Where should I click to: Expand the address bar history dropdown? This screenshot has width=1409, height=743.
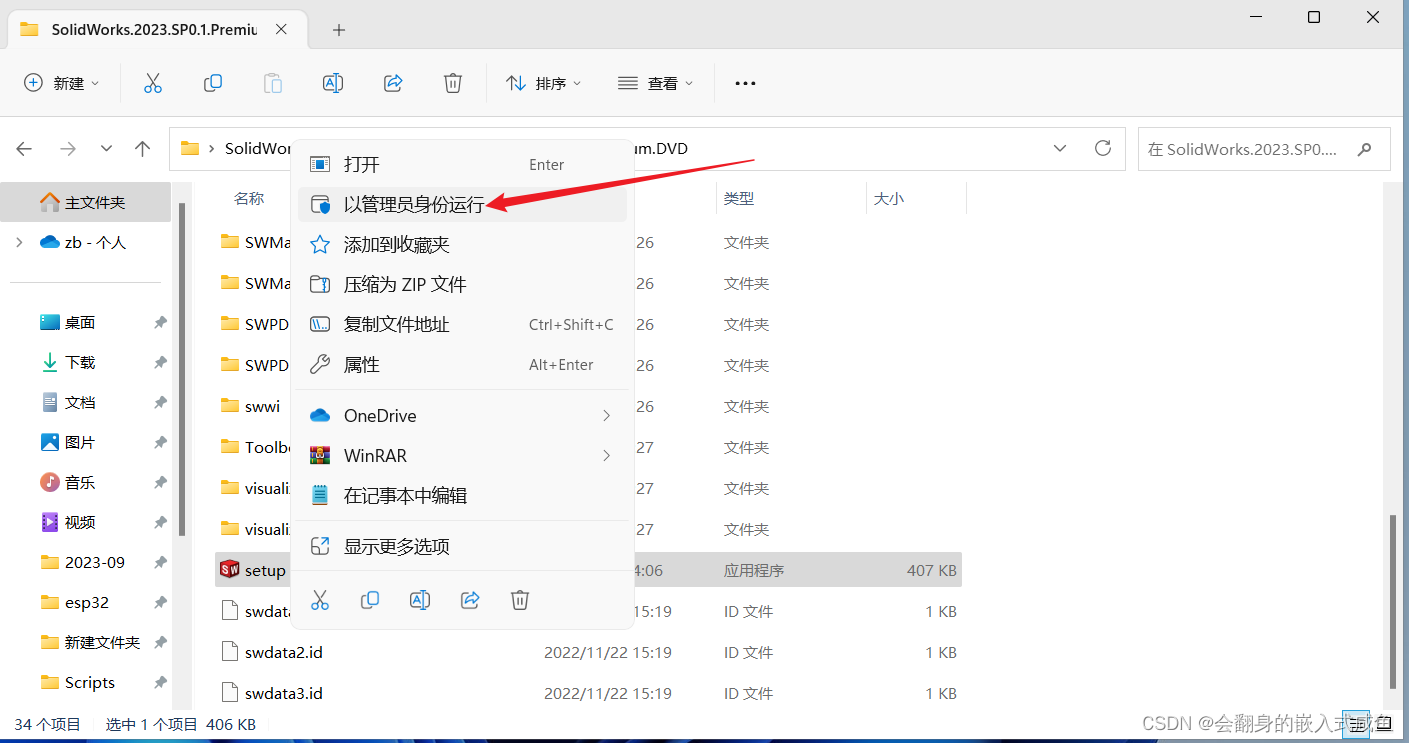point(1060,148)
